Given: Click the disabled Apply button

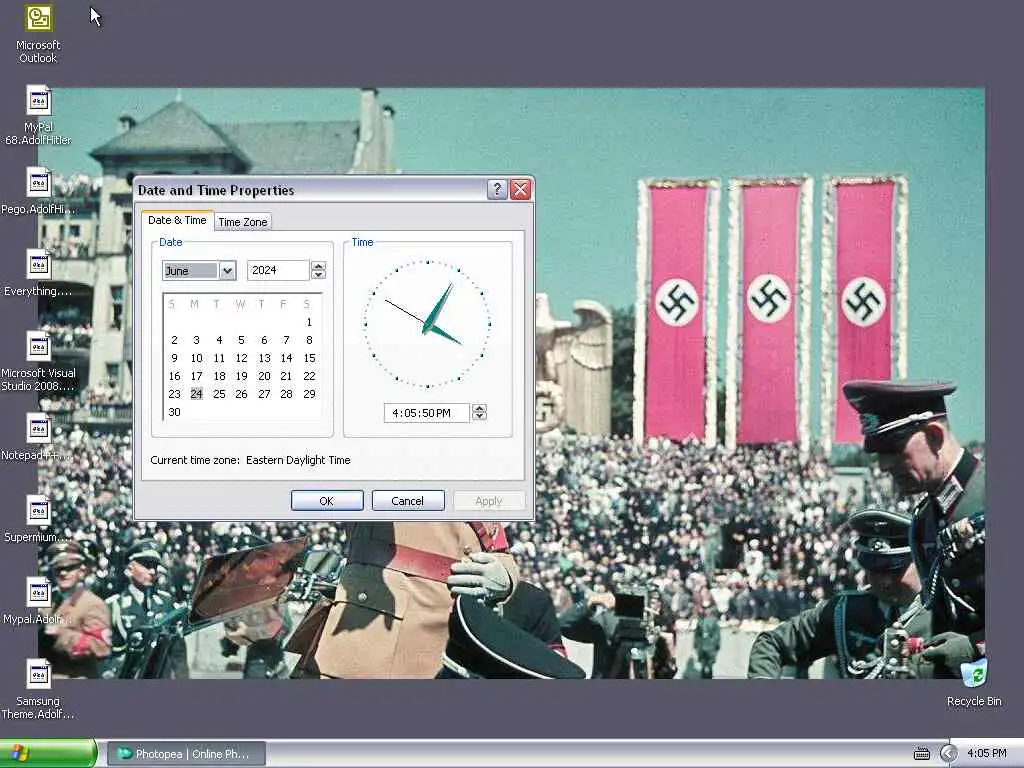Looking at the screenshot, I should pyautogui.click(x=488, y=501).
